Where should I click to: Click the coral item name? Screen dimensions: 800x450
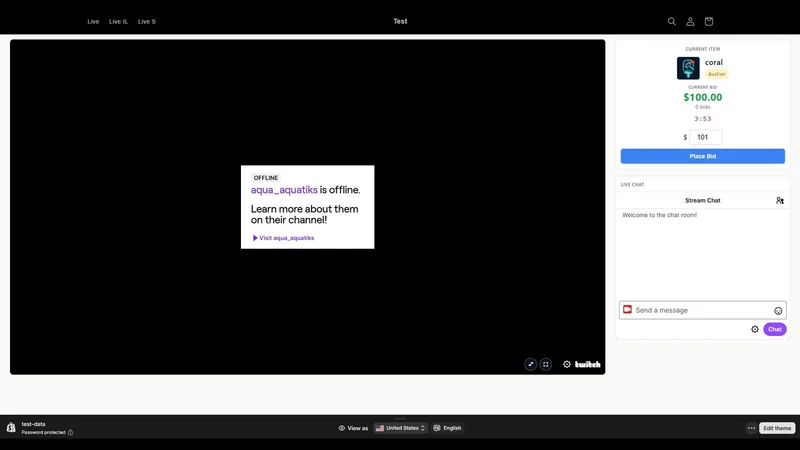pos(713,62)
